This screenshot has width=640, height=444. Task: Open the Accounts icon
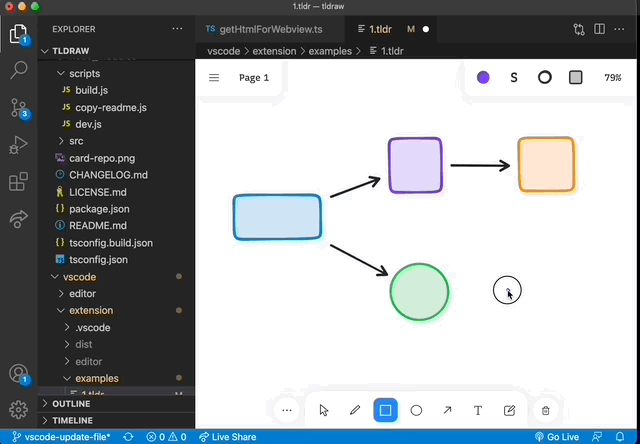pos(19,373)
